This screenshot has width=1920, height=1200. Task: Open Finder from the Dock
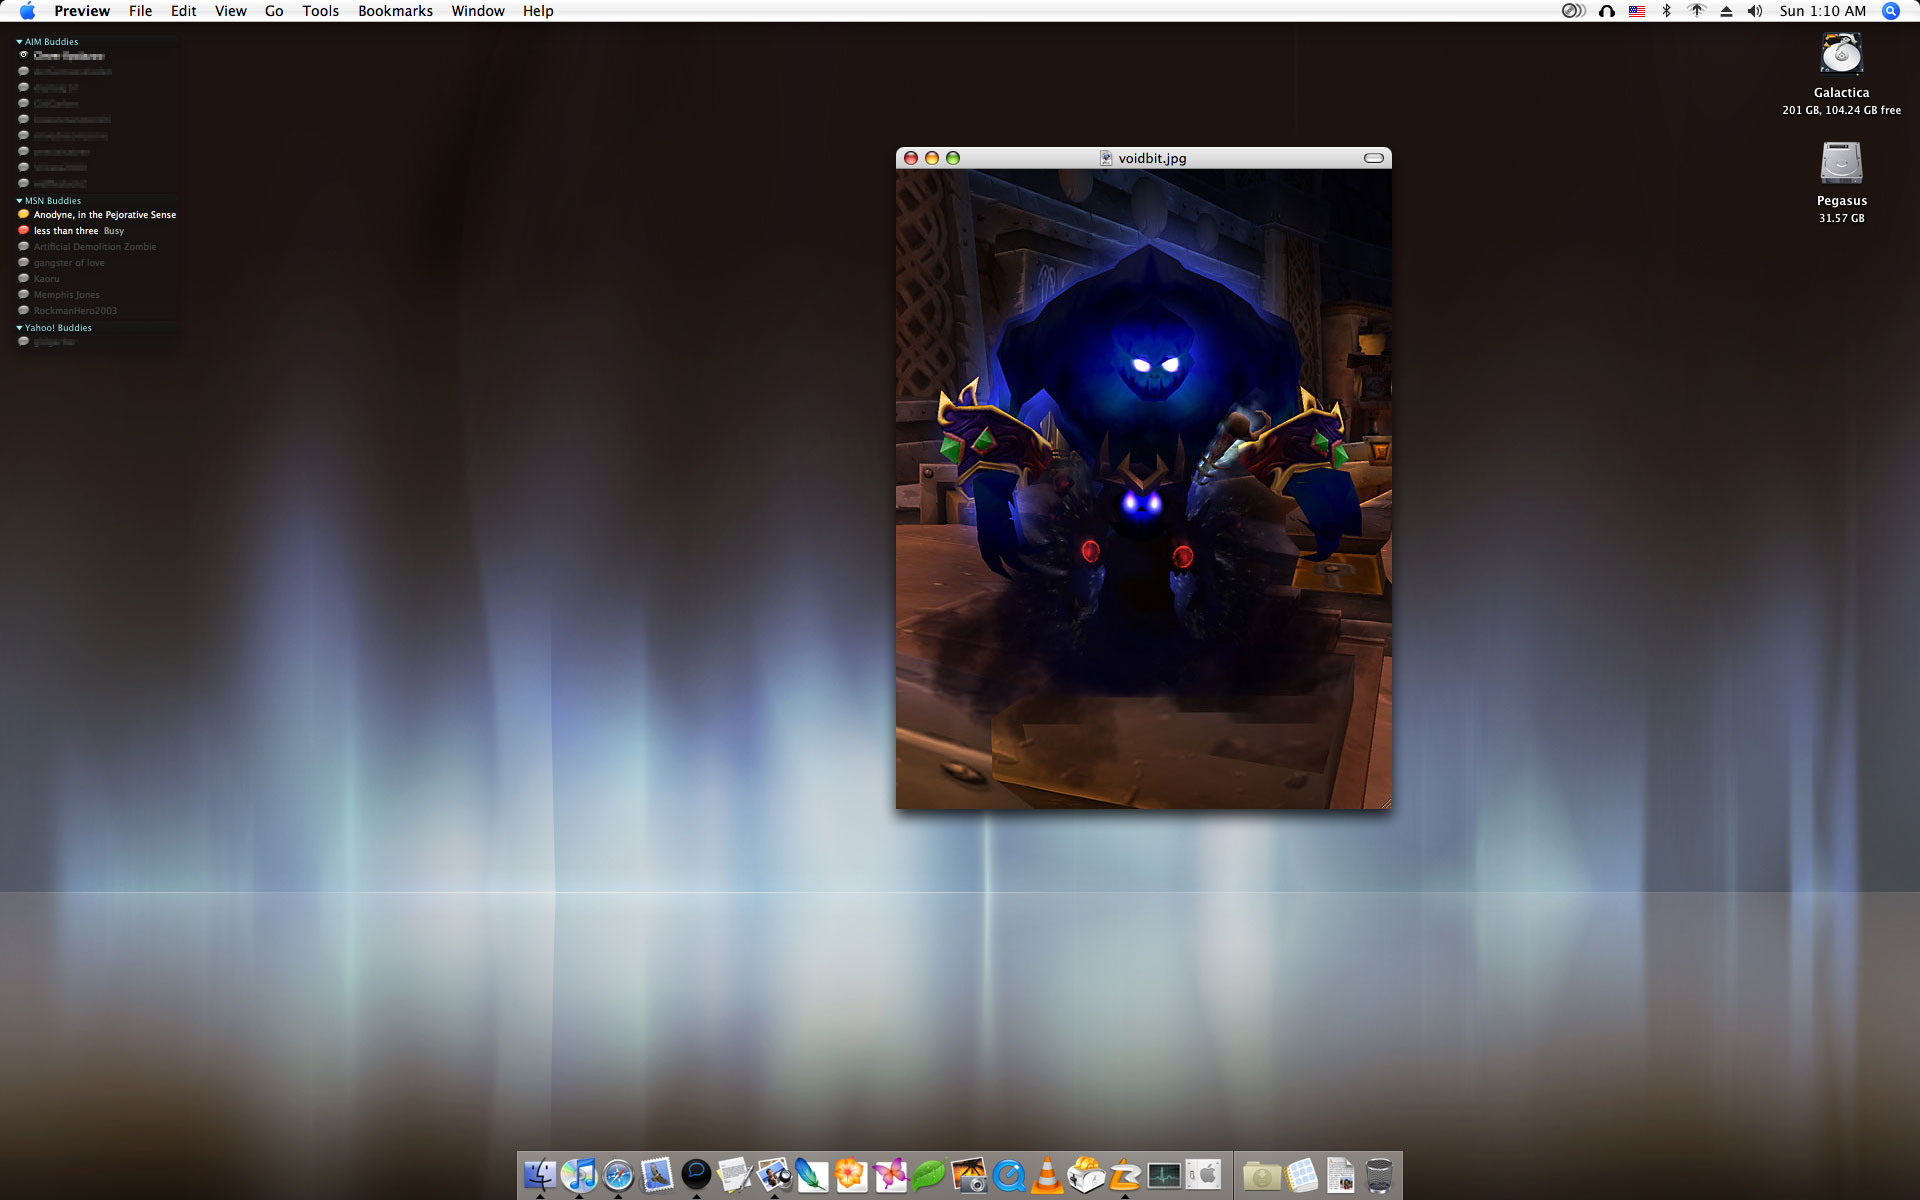pos(540,1175)
